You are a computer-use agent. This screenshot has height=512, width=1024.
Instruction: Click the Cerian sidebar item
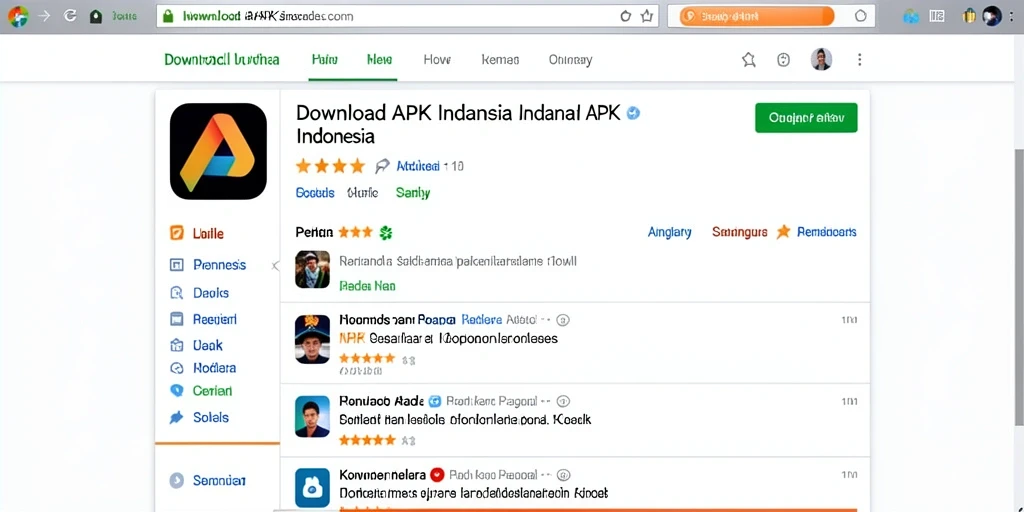pyautogui.click(x=200, y=391)
